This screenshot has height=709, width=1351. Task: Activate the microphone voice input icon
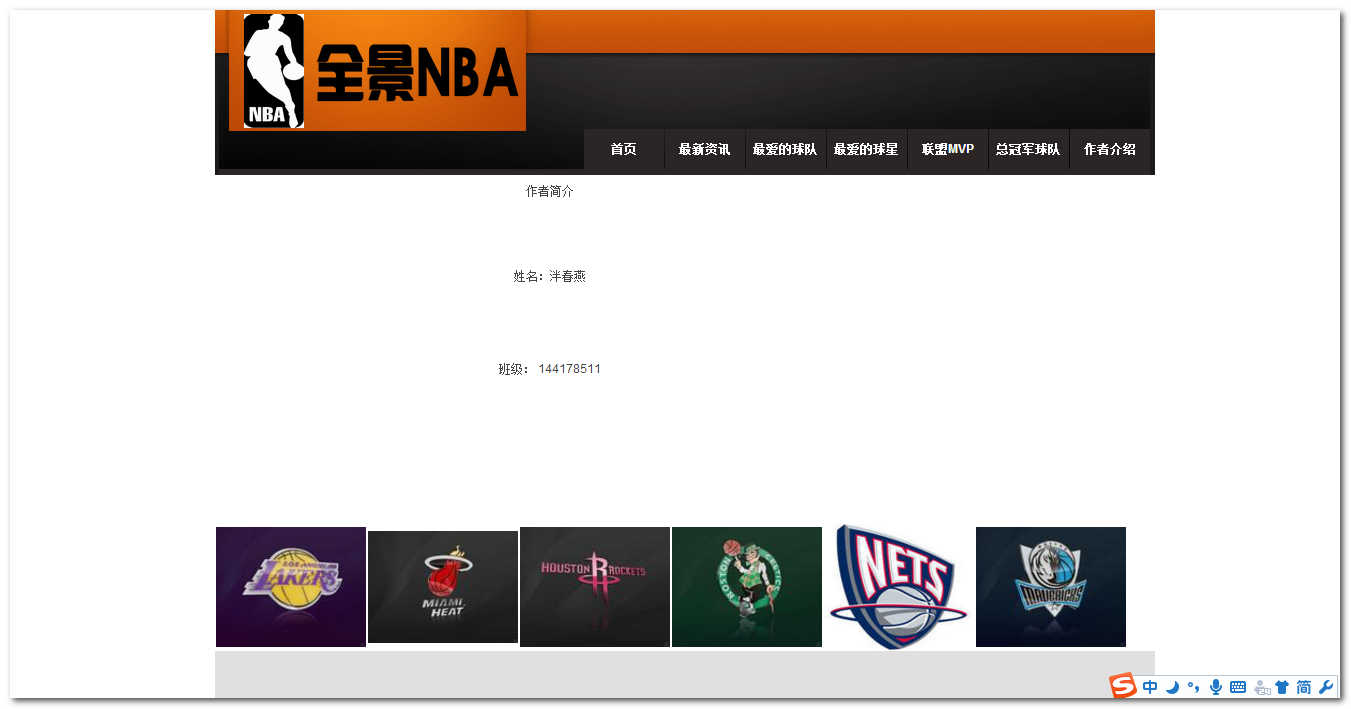(1216, 687)
